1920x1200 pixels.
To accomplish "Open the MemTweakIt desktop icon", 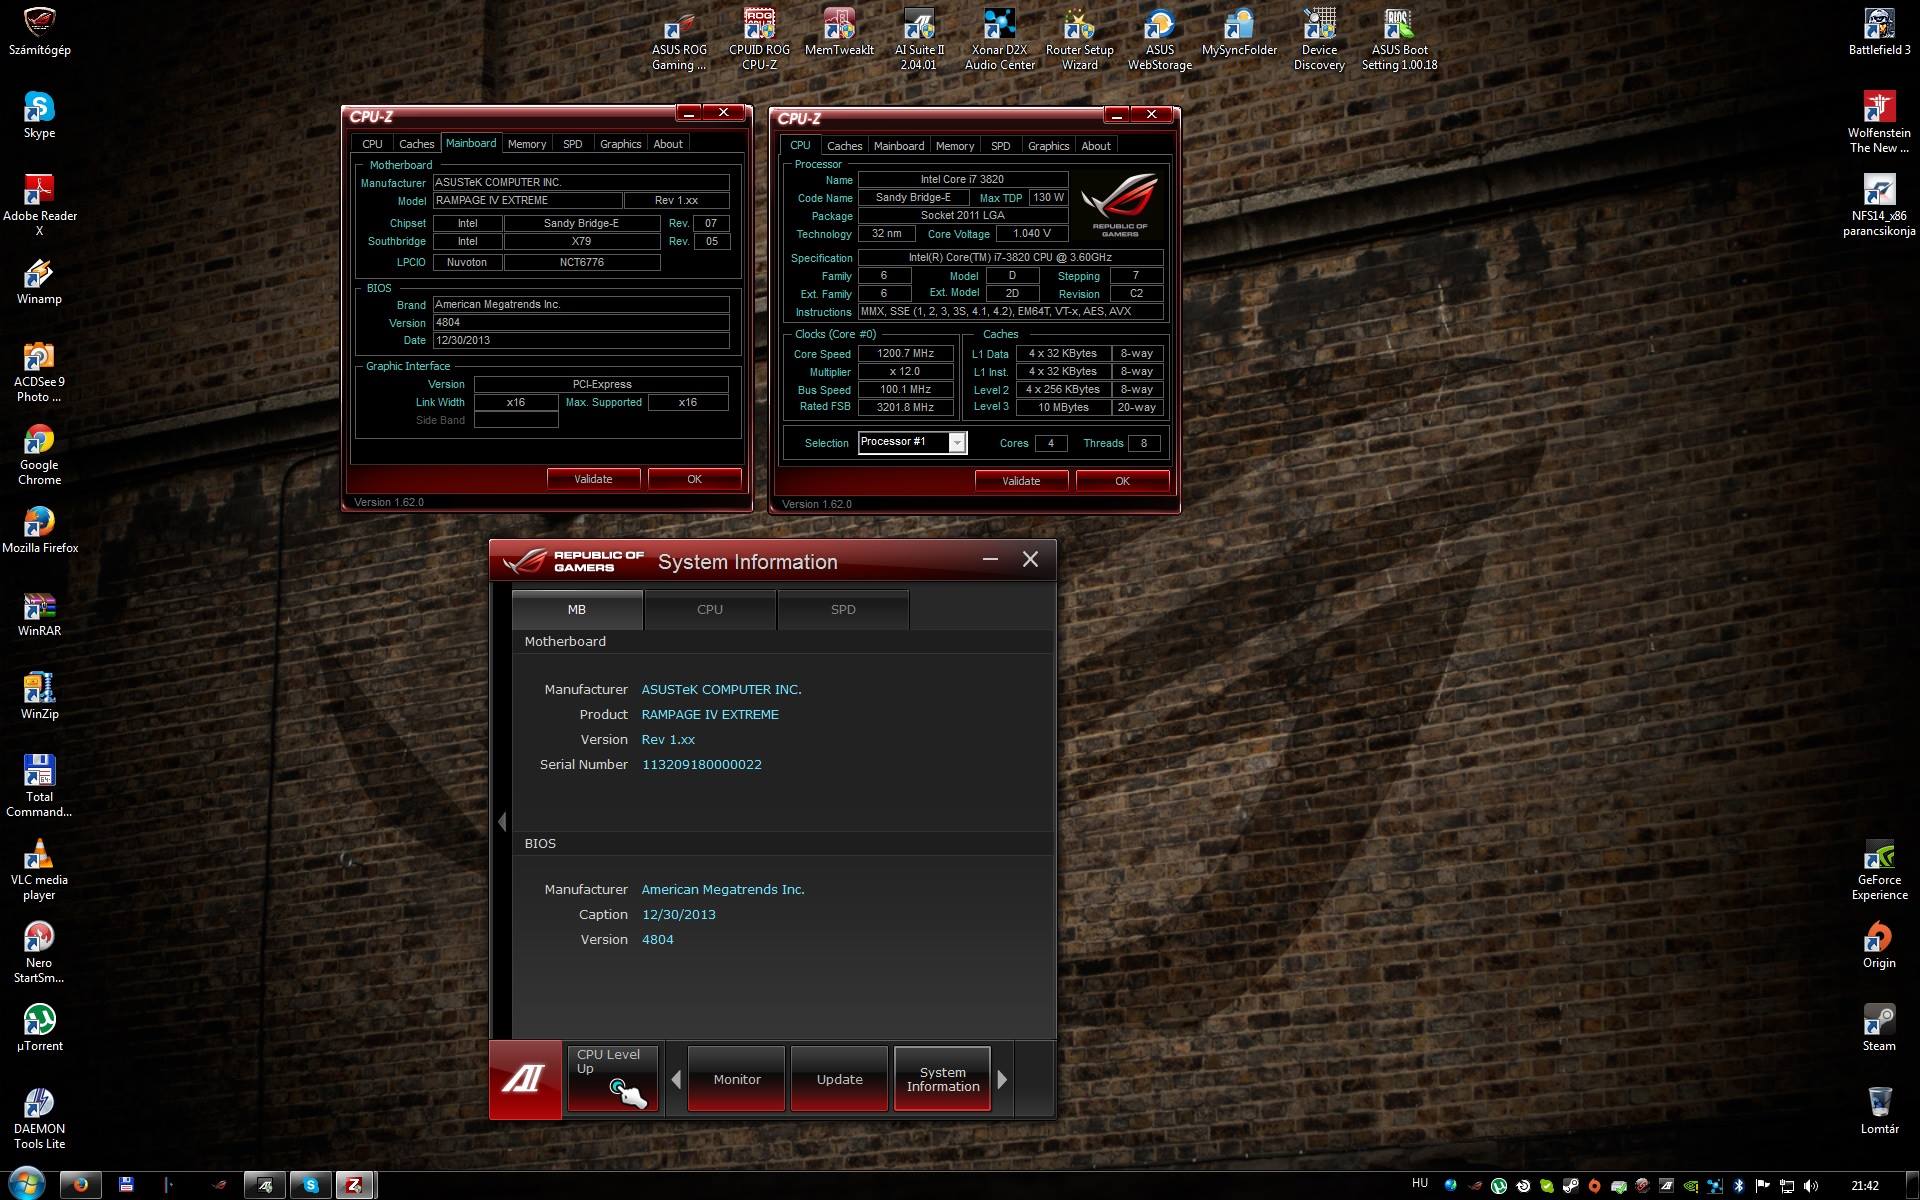I will click(839, 33).
